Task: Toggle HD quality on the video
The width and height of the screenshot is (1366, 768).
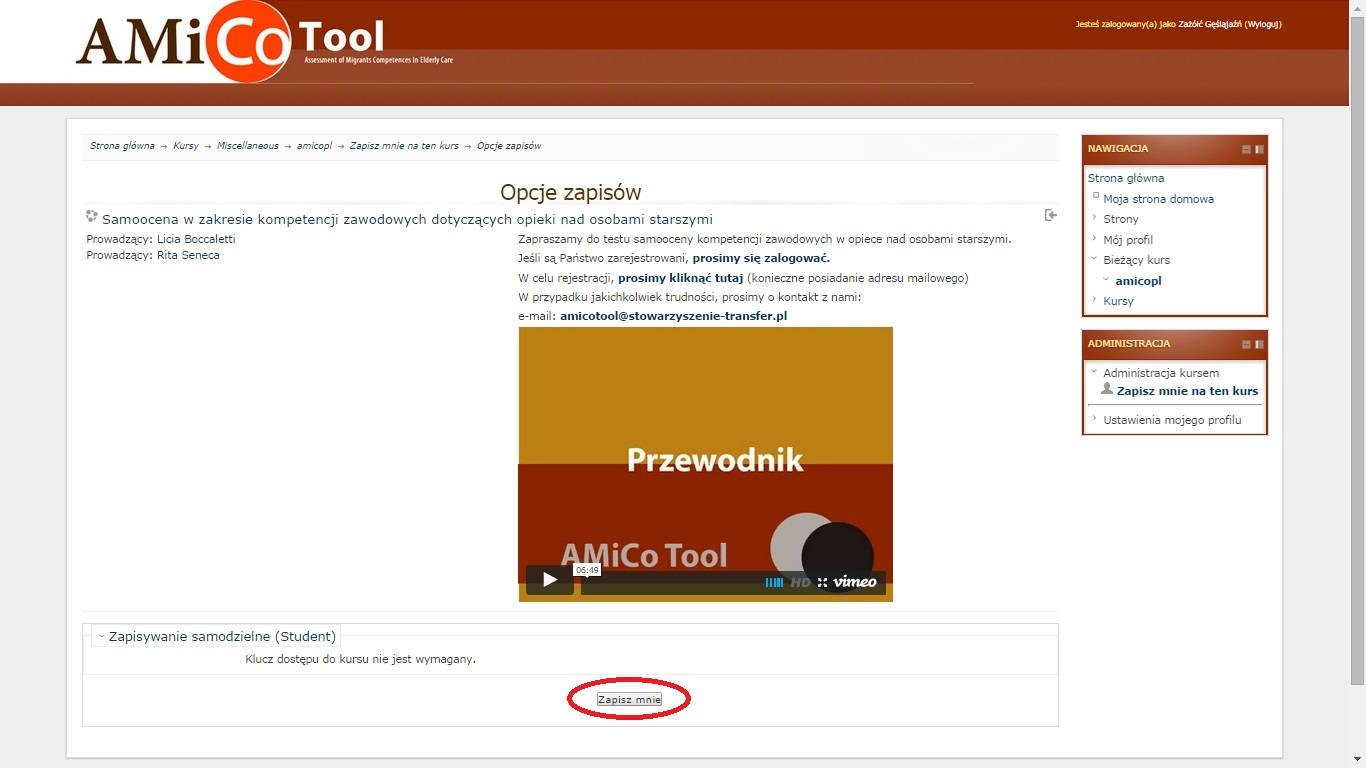Action: tap(801, 582)
